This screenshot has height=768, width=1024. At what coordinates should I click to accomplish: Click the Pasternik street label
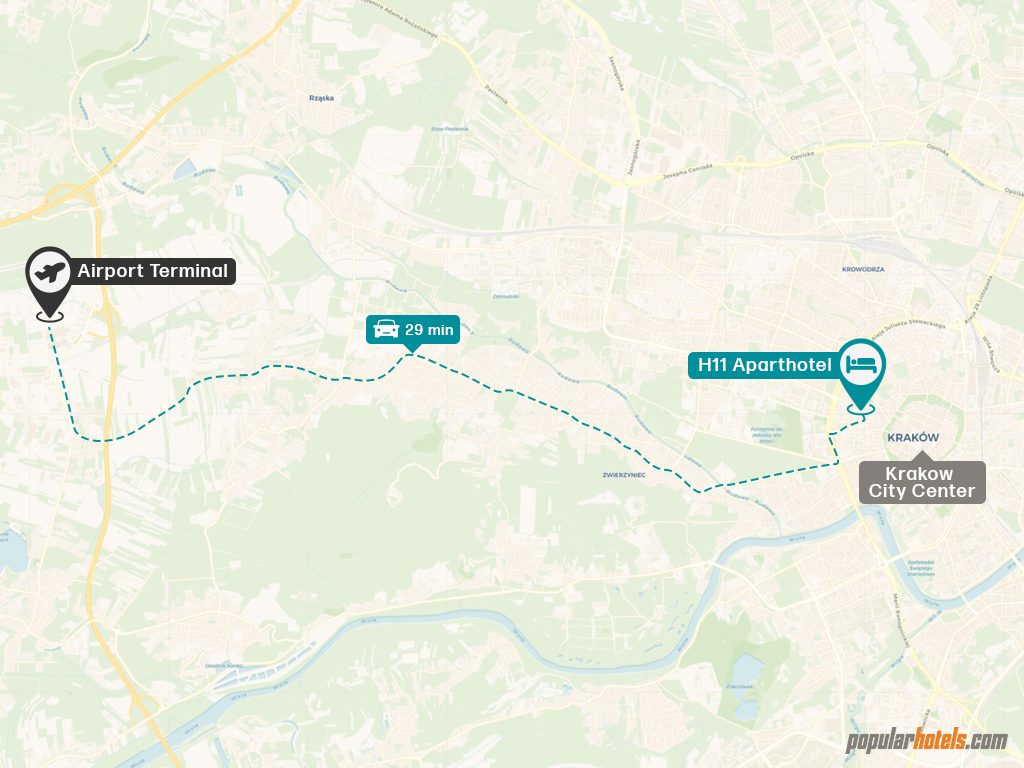pos(496,95)
